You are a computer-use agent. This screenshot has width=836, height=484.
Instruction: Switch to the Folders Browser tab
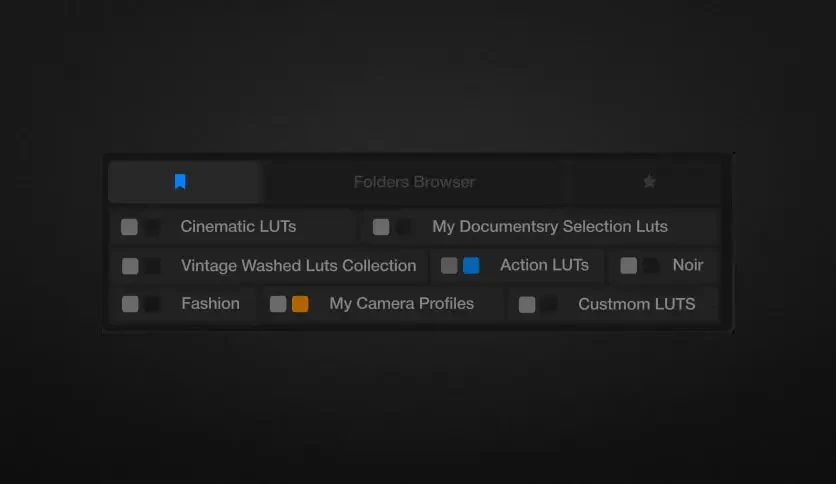tap(414, 182)
